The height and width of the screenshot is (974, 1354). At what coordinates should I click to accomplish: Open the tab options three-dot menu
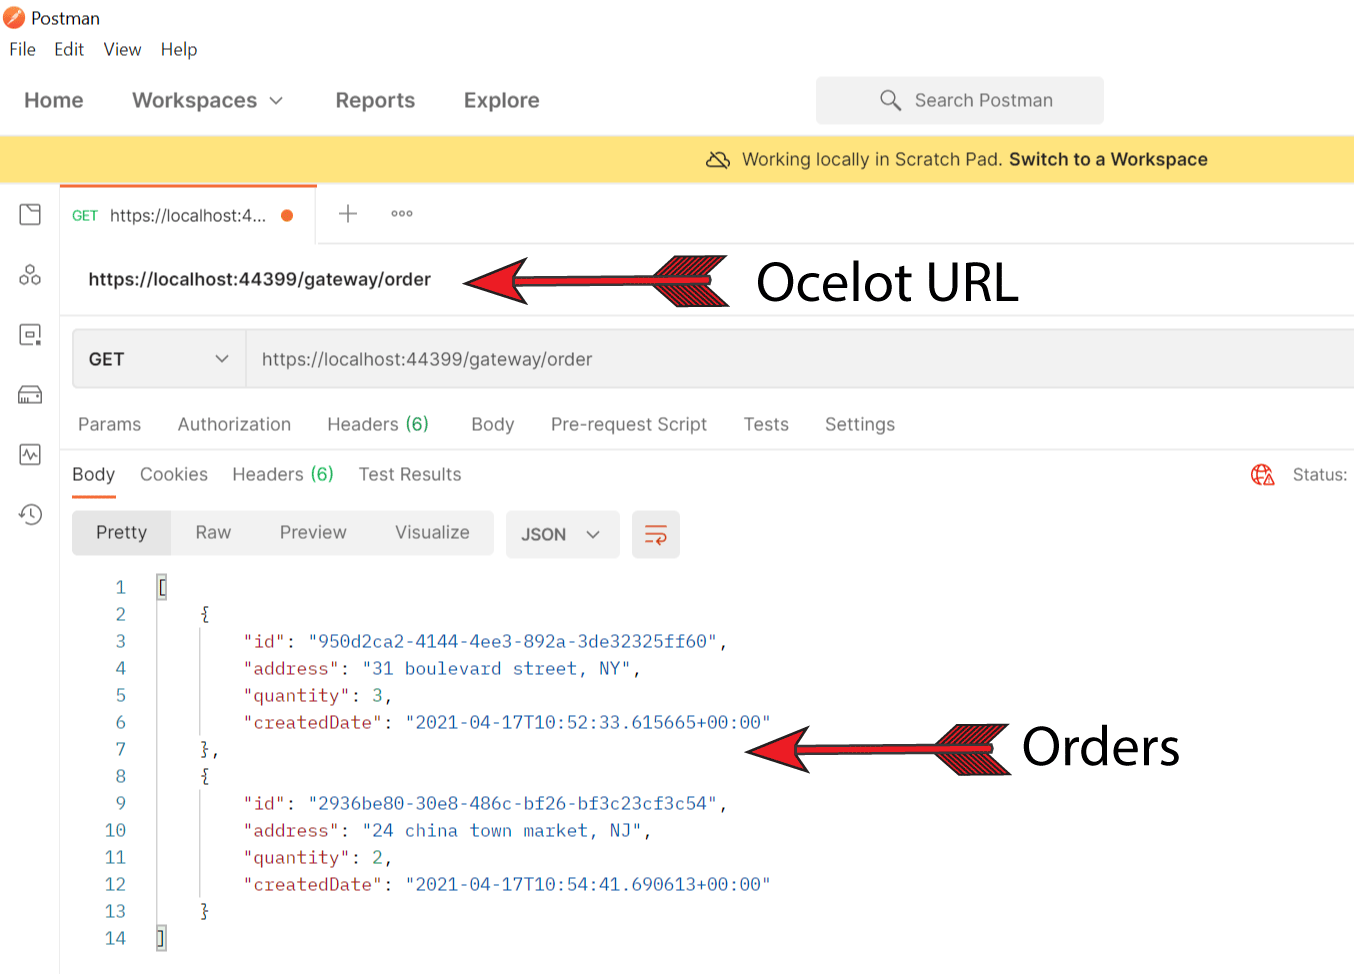[x=402, y=213]
